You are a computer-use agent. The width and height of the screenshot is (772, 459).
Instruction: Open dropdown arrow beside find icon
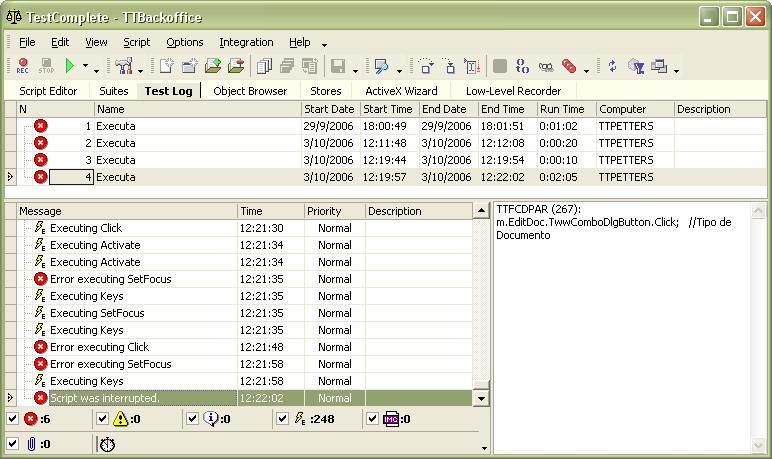coord(399,71)
